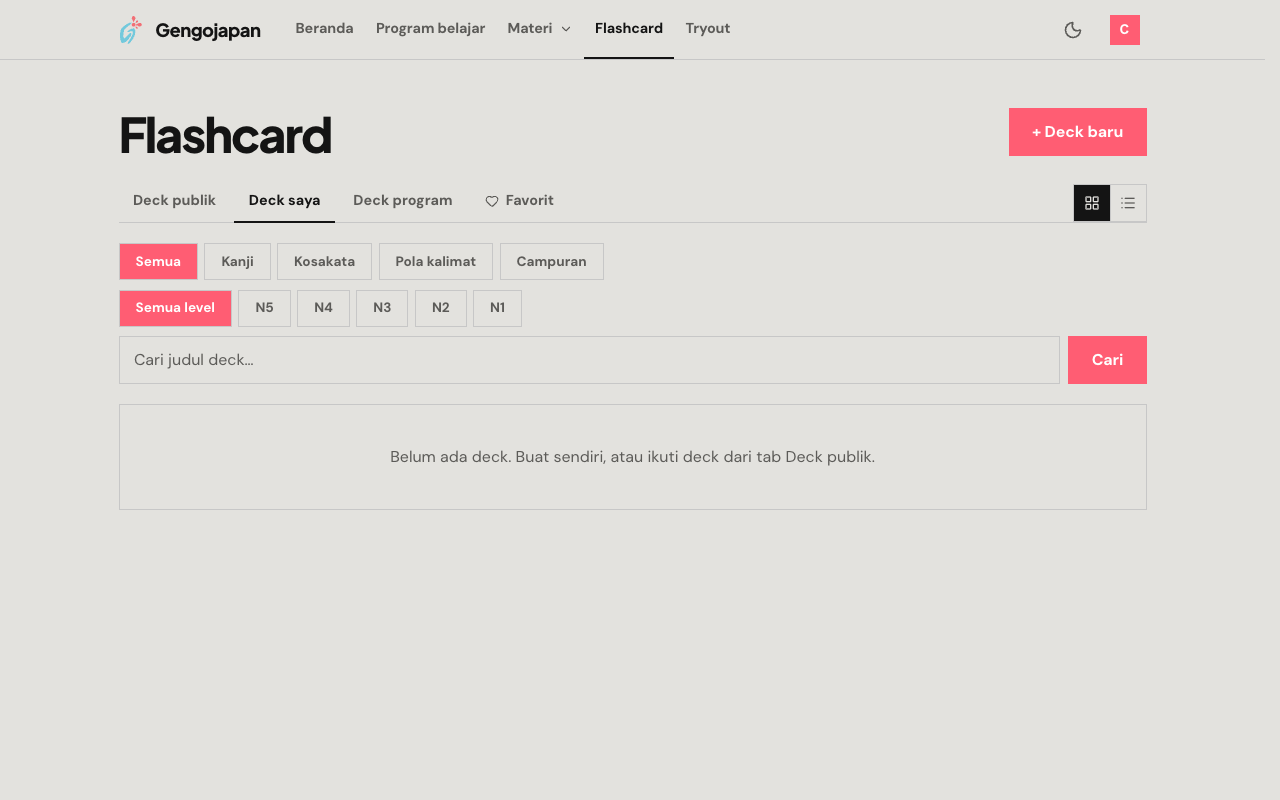Expand the Materi dropdown menu
The height and width of the screenshot is (800, 1280).
click(539, 29)
